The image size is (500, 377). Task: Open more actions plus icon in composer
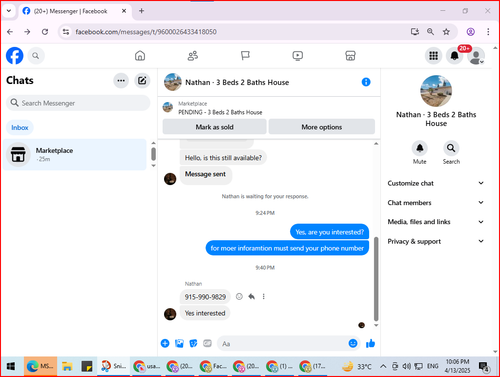pos(165,343)
